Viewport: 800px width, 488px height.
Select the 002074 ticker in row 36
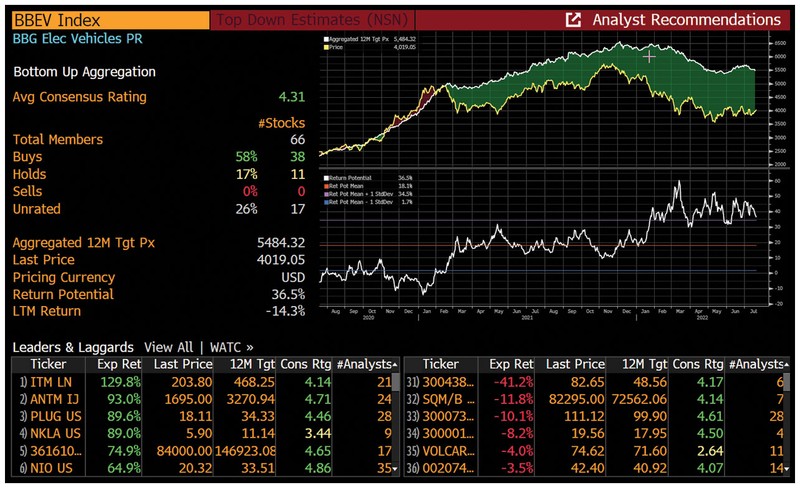click(448, 468)
